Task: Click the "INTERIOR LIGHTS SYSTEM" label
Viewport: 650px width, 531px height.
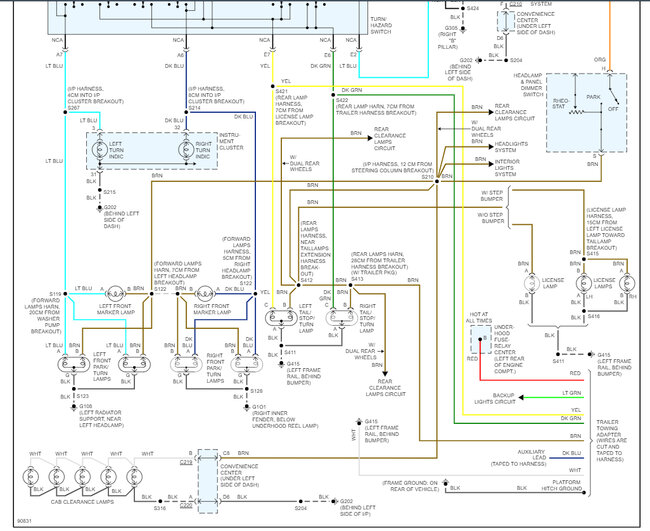Action: point(507,168)
